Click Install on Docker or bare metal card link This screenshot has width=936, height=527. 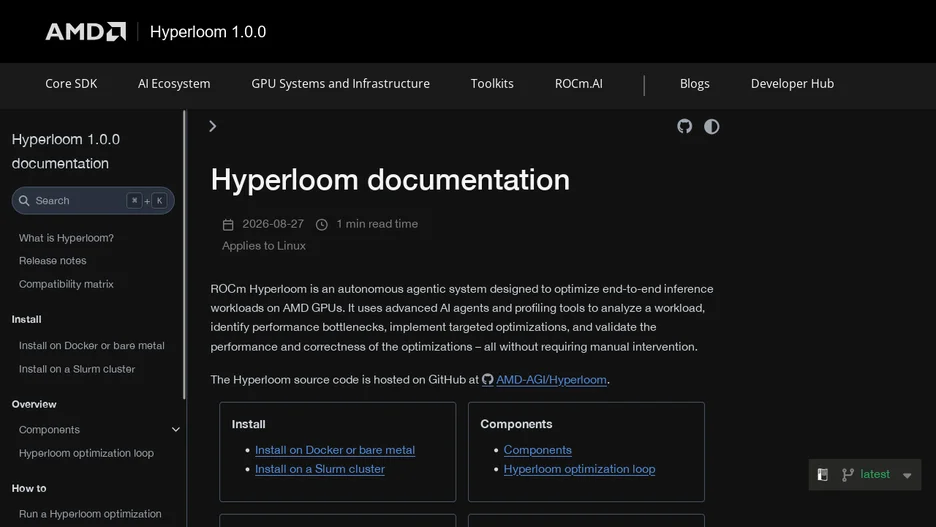tap(335, 450)
